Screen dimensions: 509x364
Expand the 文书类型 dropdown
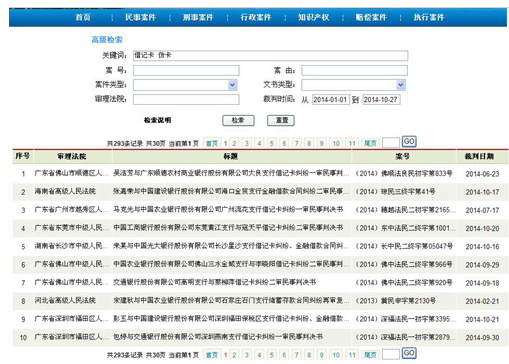tap(354, 85)
